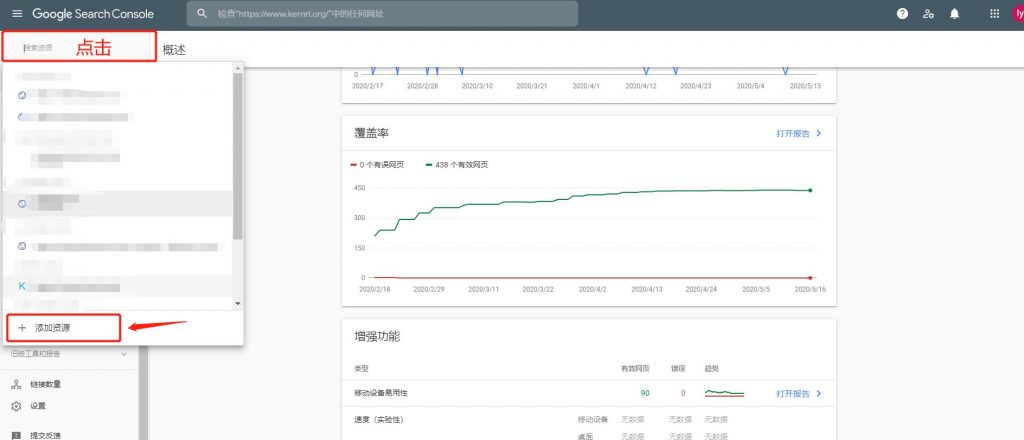Click the property list scroll-down arrow
The height and width of the screenshot is (440, 1024).
point(238,304)
